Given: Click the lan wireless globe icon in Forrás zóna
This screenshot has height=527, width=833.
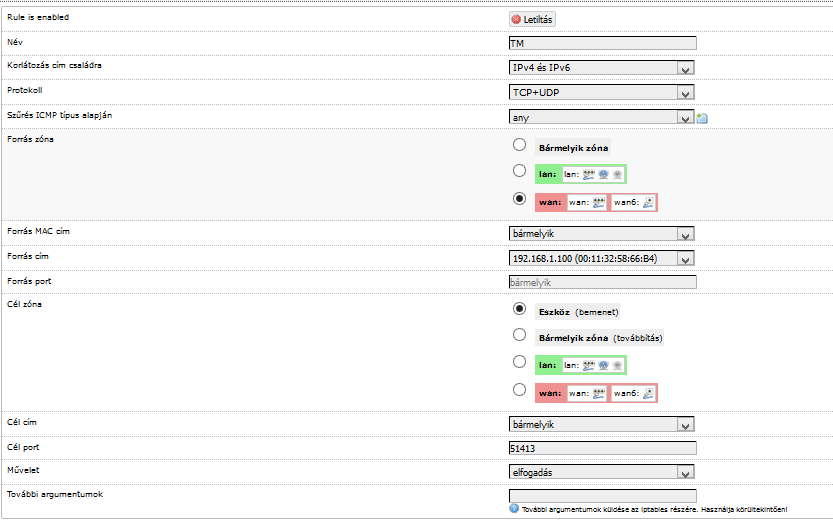Looking at the screenshot, I should [603, 174].
